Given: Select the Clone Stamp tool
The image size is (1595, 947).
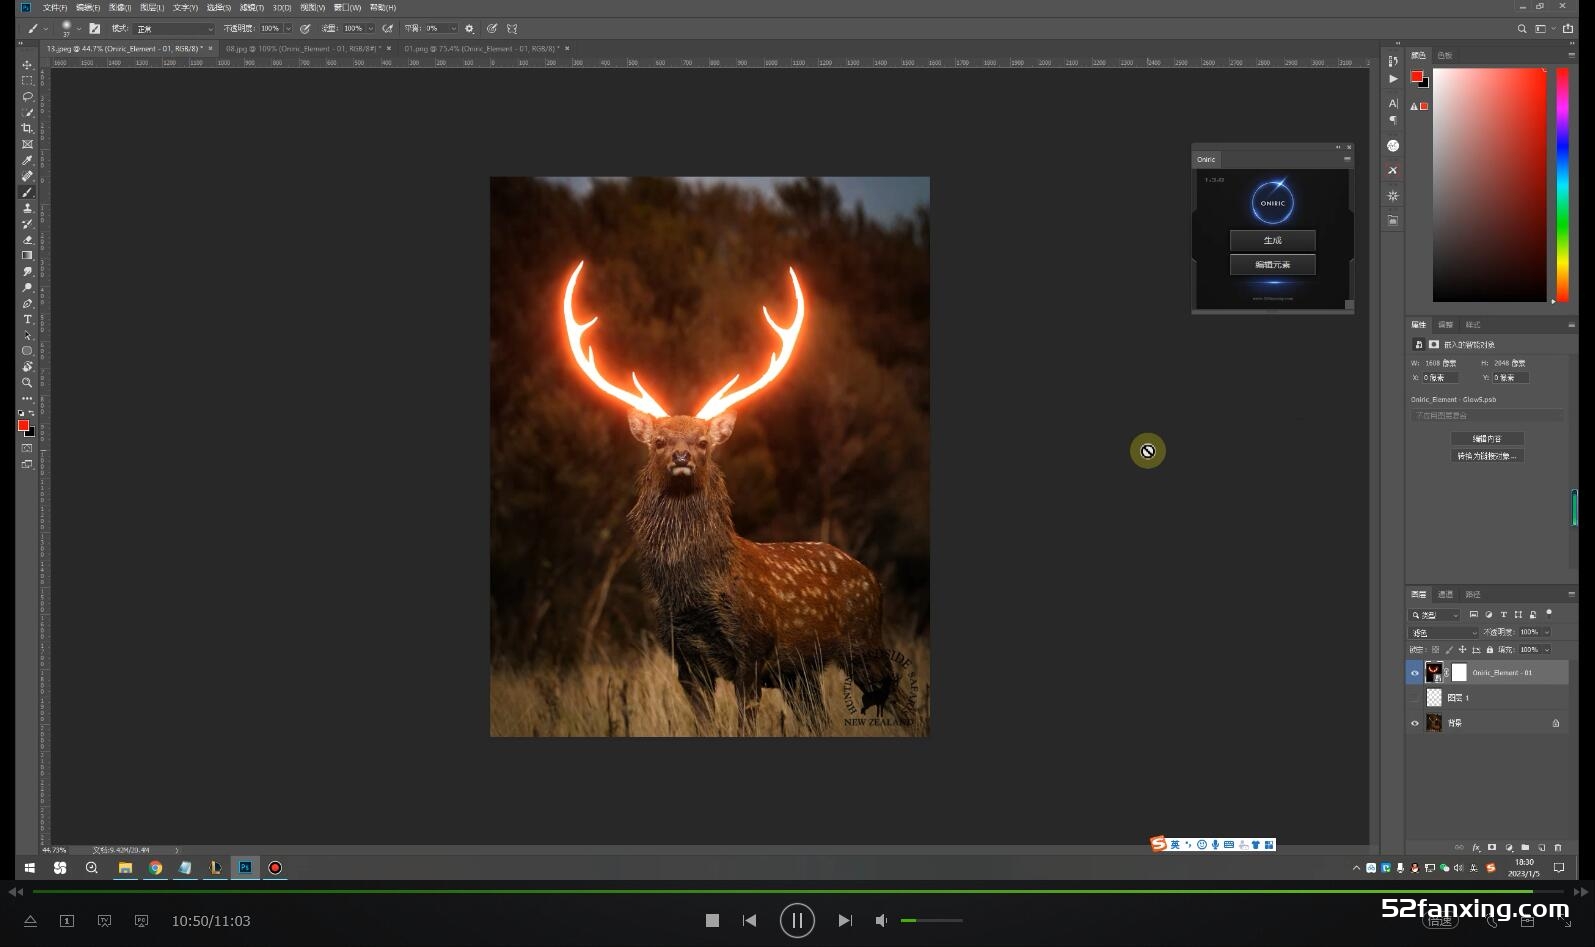Looking at the screenshot, I should pos(27,208).
